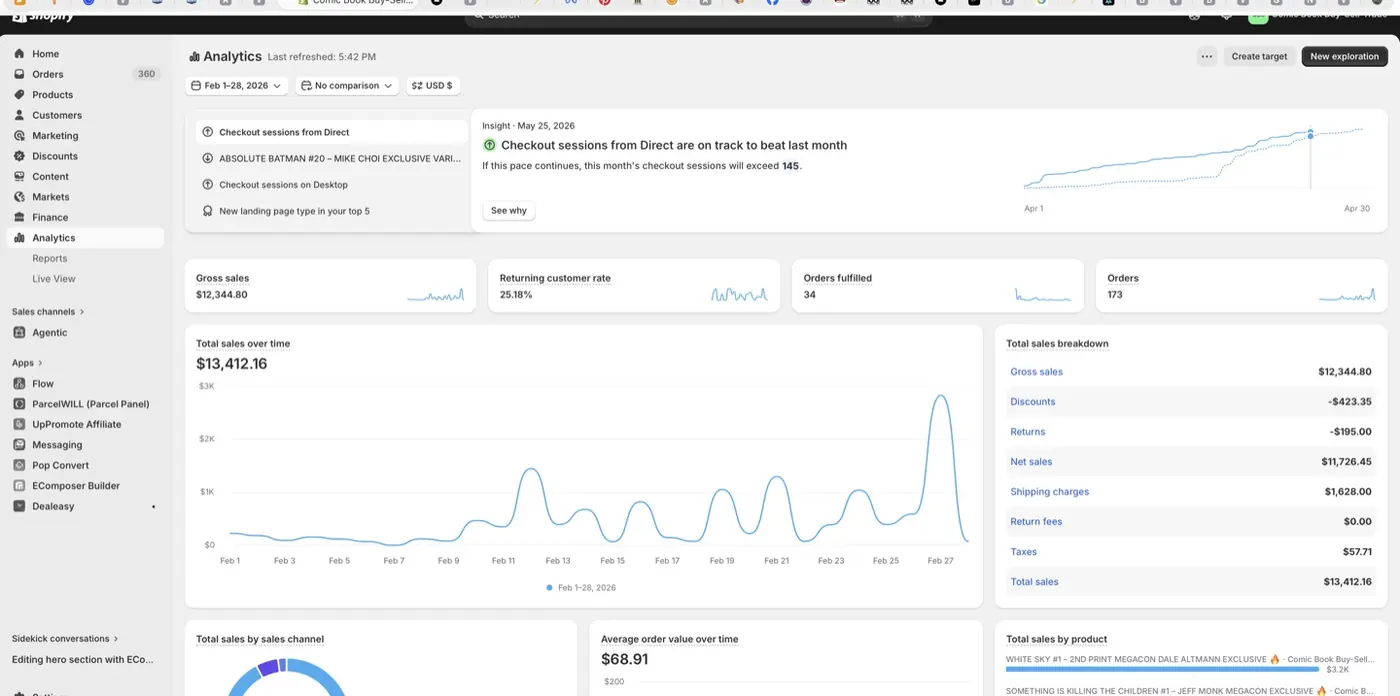The width and height of the screenshot is (1400, 696).
Task: Click the Markets globe icon
Action: pyautogui.click(x=19, y=197)
